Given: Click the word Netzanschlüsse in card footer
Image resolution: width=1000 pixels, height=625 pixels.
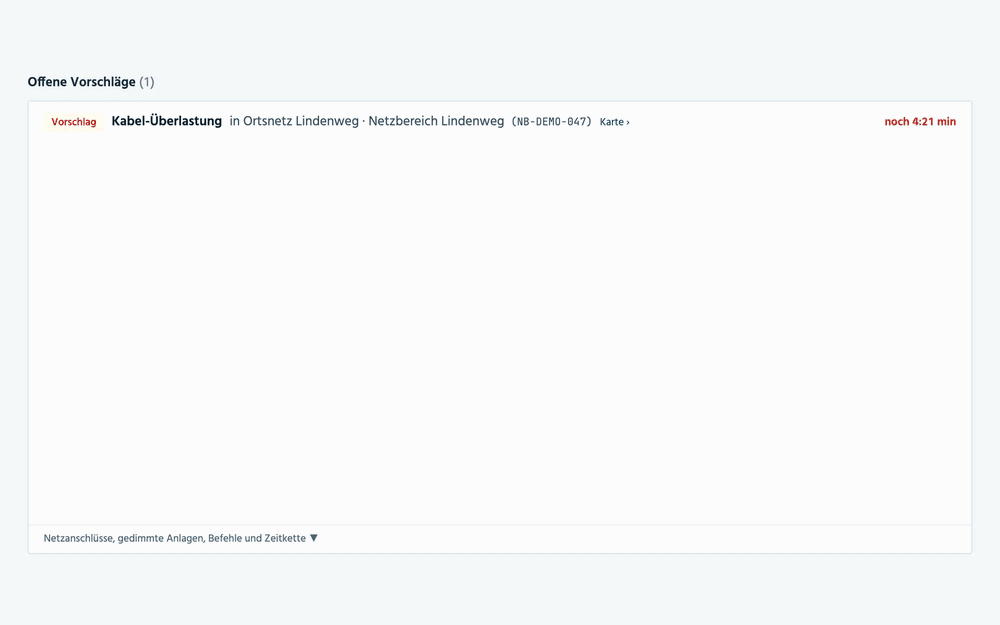Looking at the screenshot, I should coord(78,538).
